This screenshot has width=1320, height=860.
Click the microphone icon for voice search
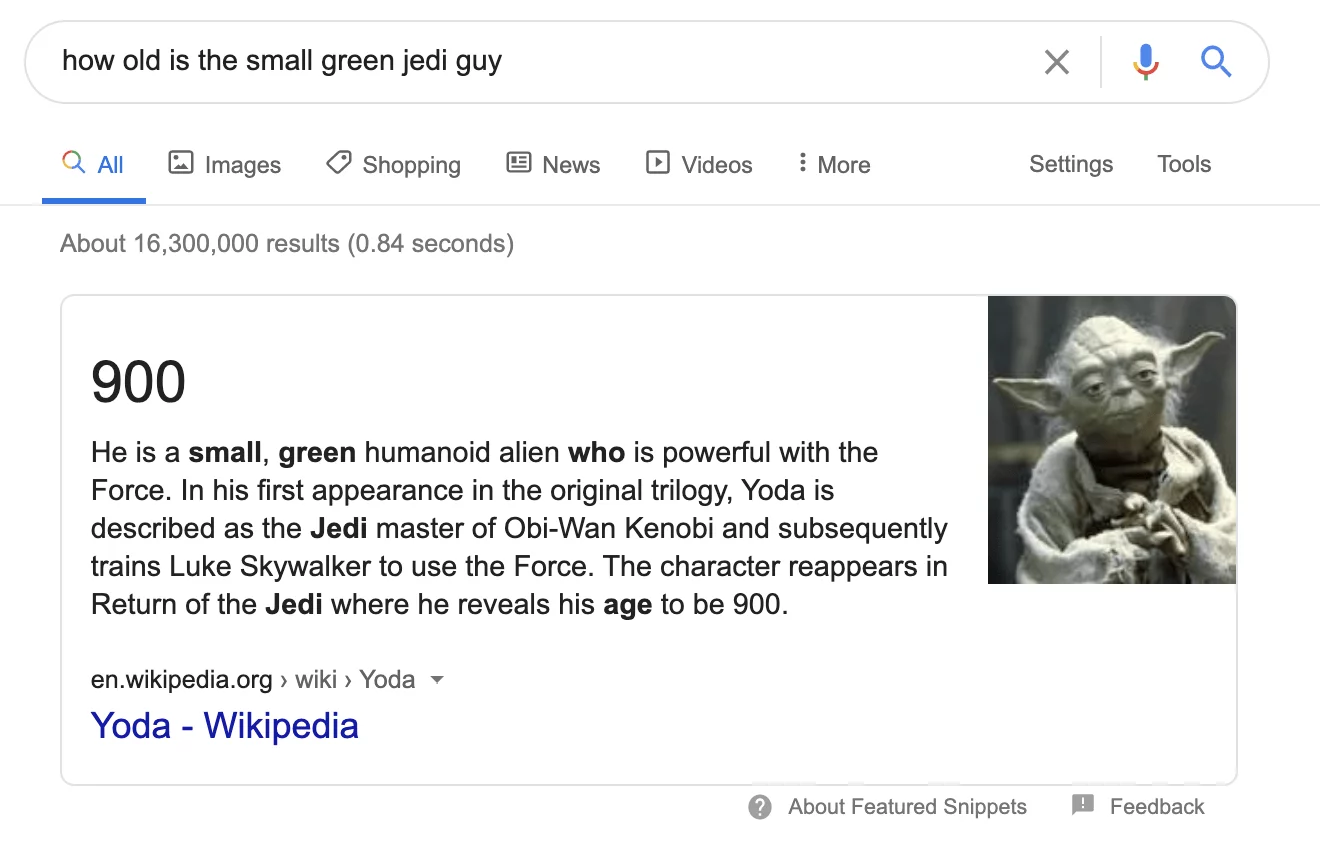click(x=1144, y=61)
